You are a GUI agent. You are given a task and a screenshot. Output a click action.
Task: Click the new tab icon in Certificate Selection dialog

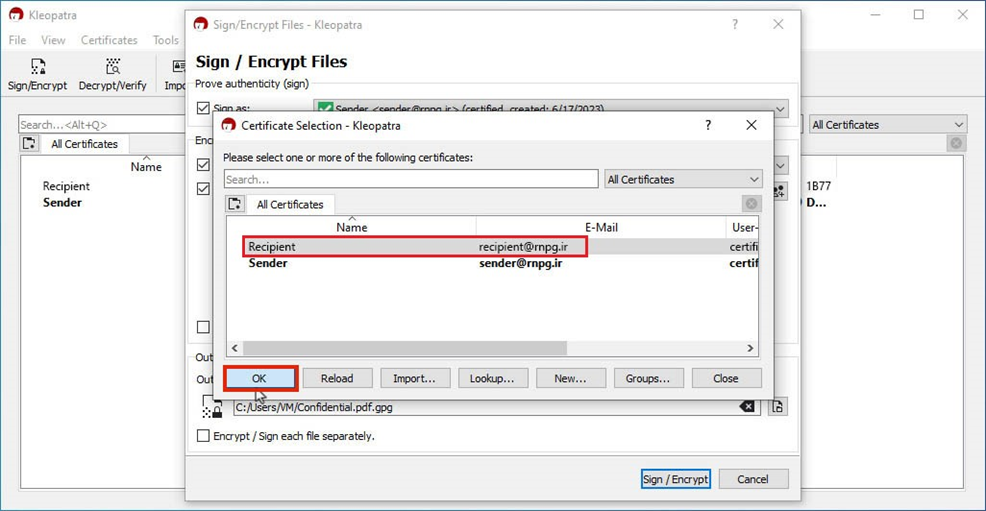tap(235, 204)
